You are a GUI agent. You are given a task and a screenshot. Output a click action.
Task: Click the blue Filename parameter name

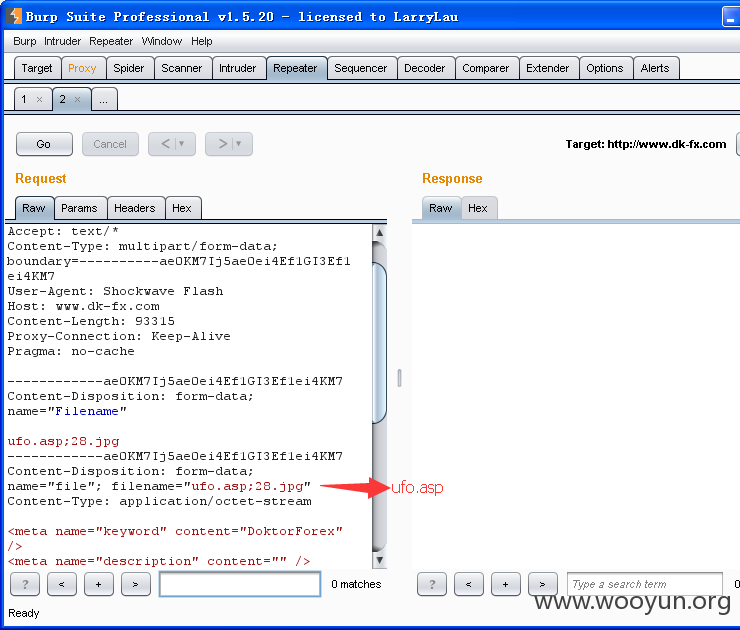pos(87,412)
